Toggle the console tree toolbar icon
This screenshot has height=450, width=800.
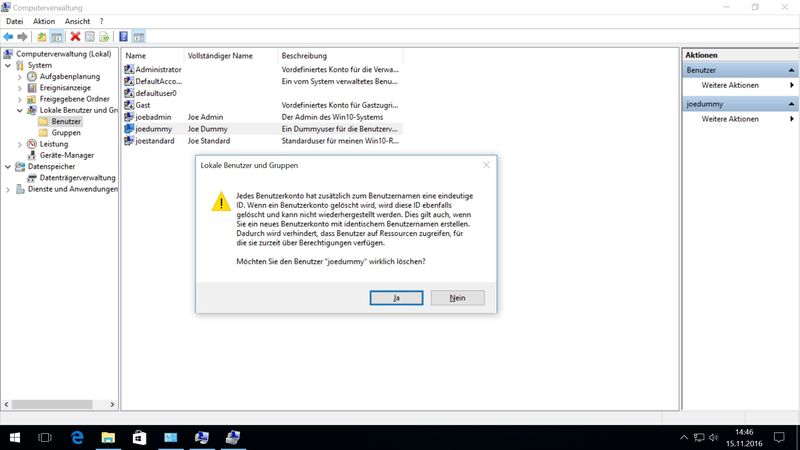point(57,37)
